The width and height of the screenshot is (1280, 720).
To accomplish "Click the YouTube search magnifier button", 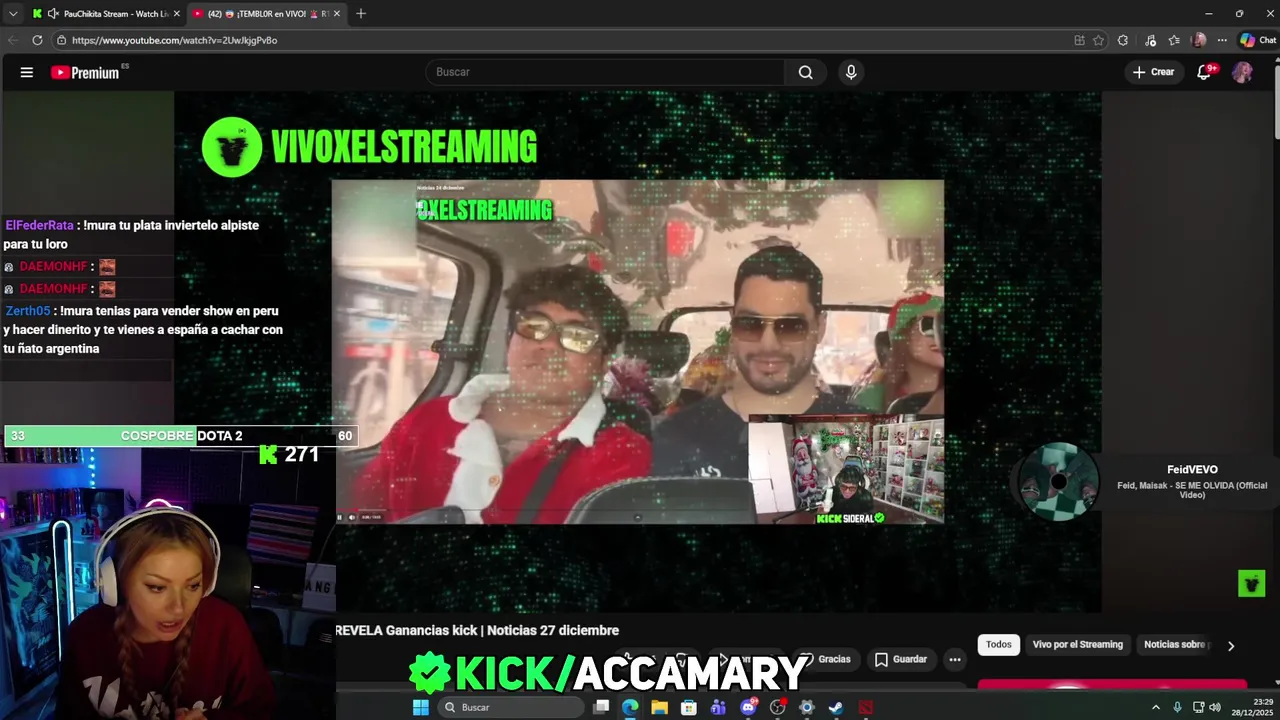I will coord(805,72).
